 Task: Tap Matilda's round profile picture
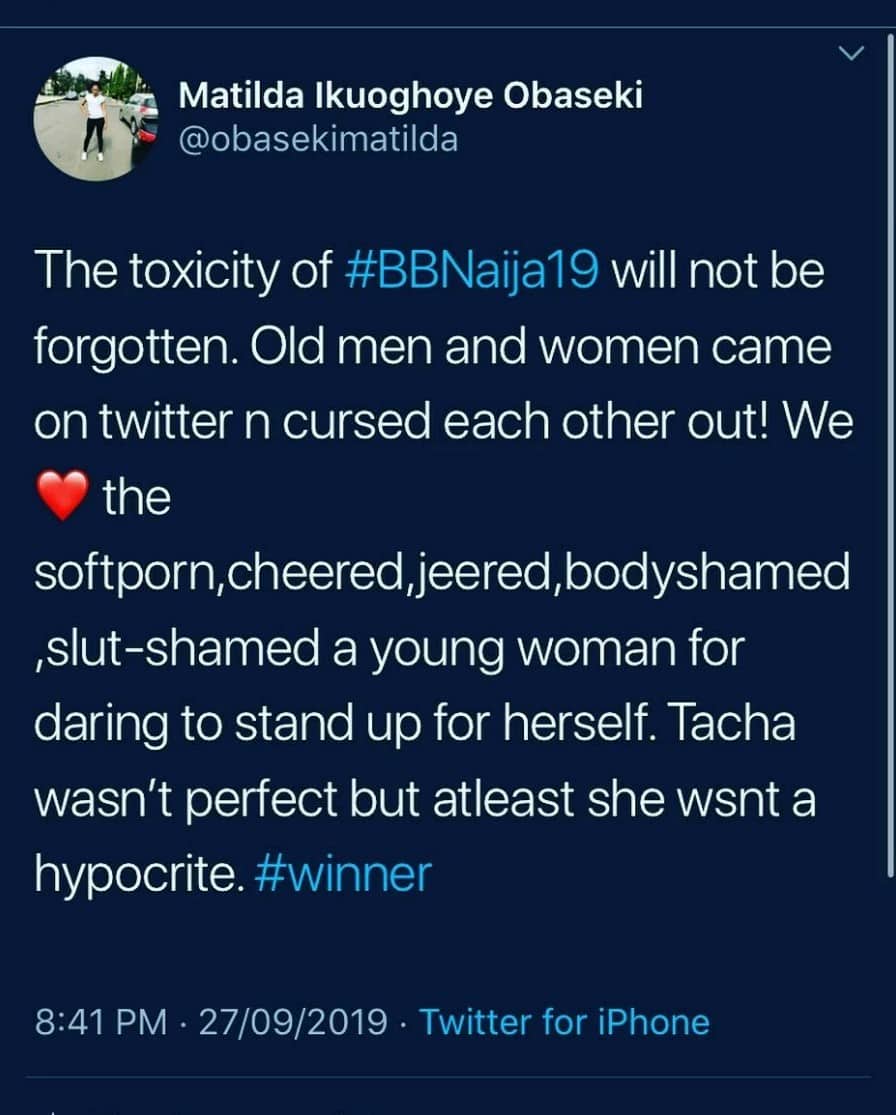(95, 118)
